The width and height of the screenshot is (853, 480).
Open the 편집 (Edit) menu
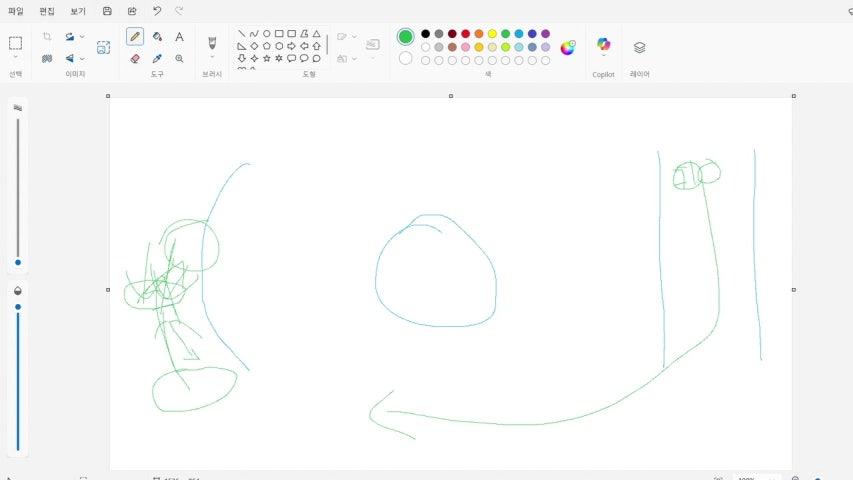click(47, 11)
